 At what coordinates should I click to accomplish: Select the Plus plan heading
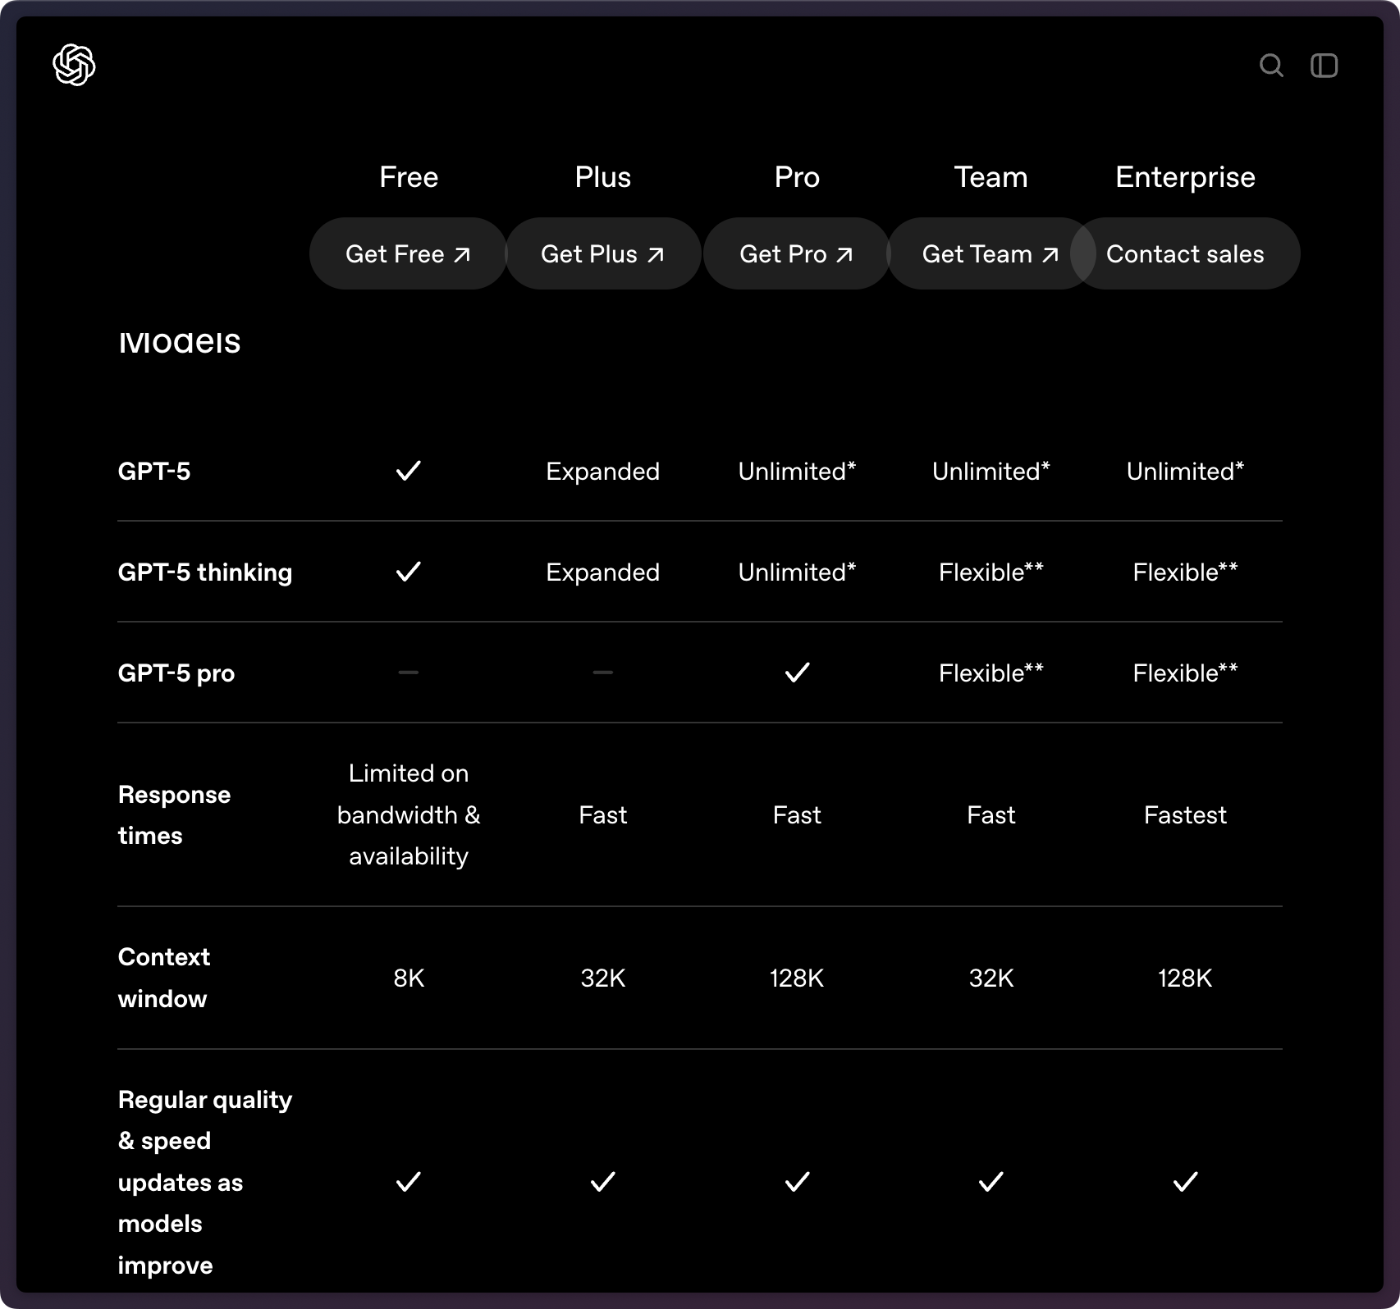[603, 177]
